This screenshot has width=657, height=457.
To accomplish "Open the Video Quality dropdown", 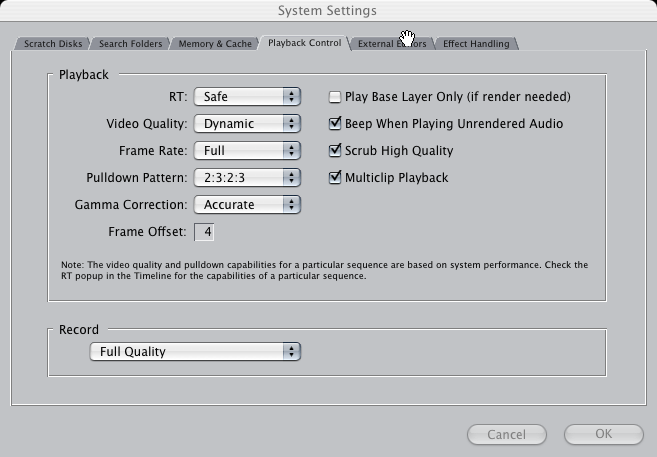I will 247,124.
